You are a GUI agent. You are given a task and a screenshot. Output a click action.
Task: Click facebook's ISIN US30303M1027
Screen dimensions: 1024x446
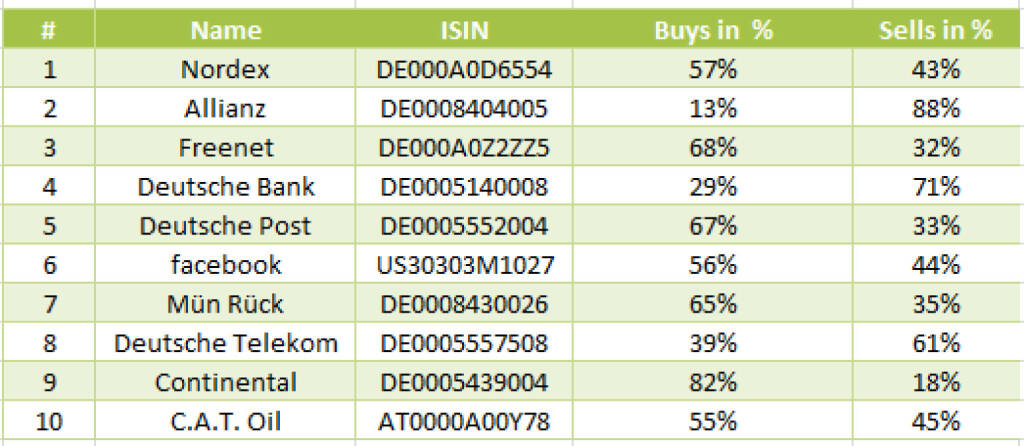(464, 265)
